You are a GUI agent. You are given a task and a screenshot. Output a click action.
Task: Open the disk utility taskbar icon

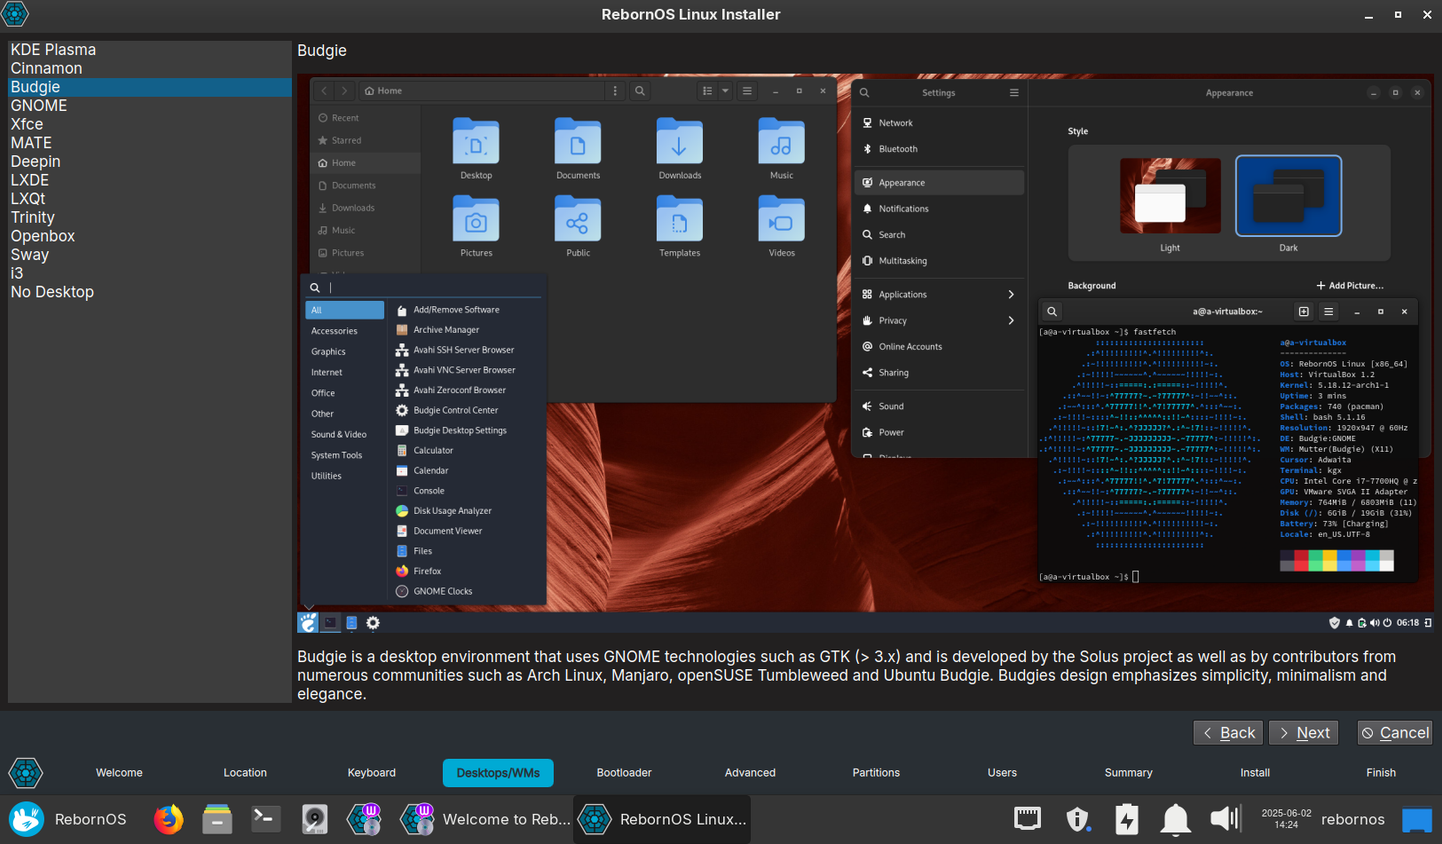[315, 819]
